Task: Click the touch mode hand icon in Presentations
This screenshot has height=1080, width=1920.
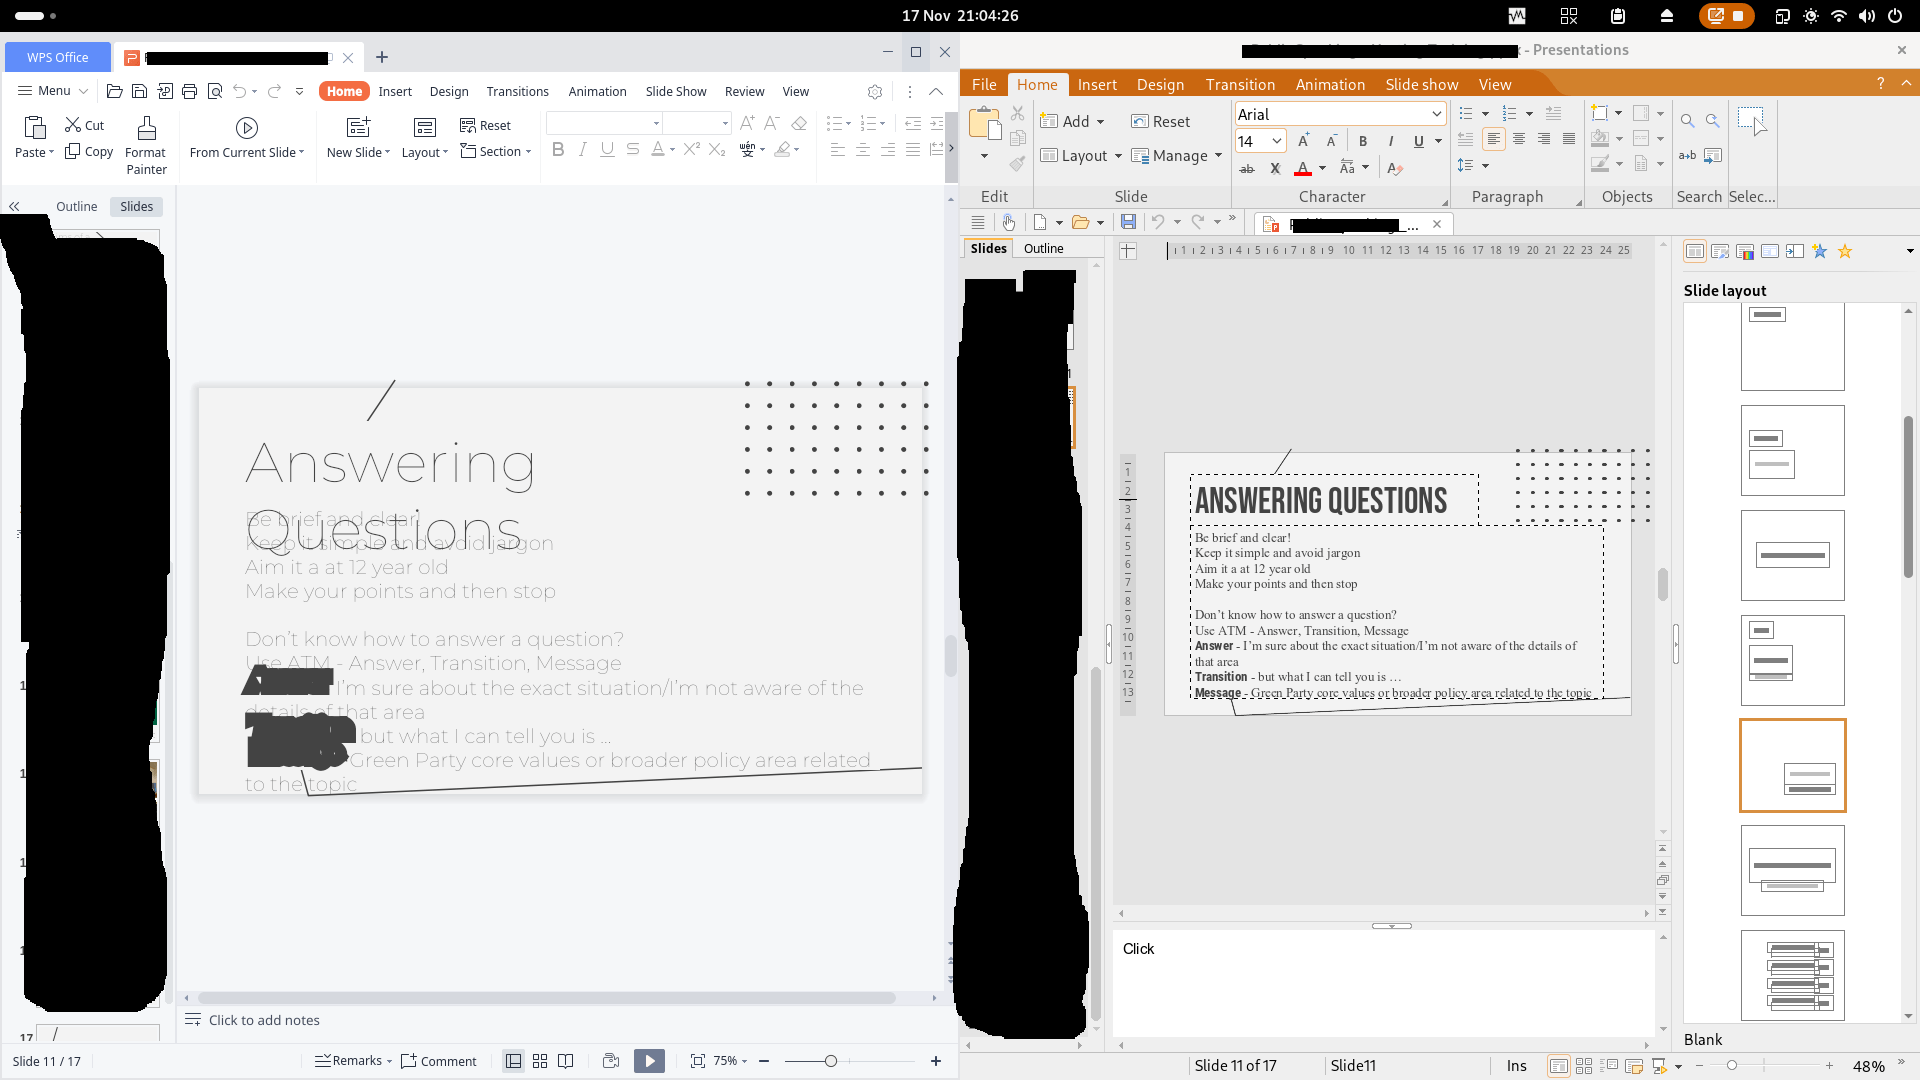Action: tap(1009, 222)
